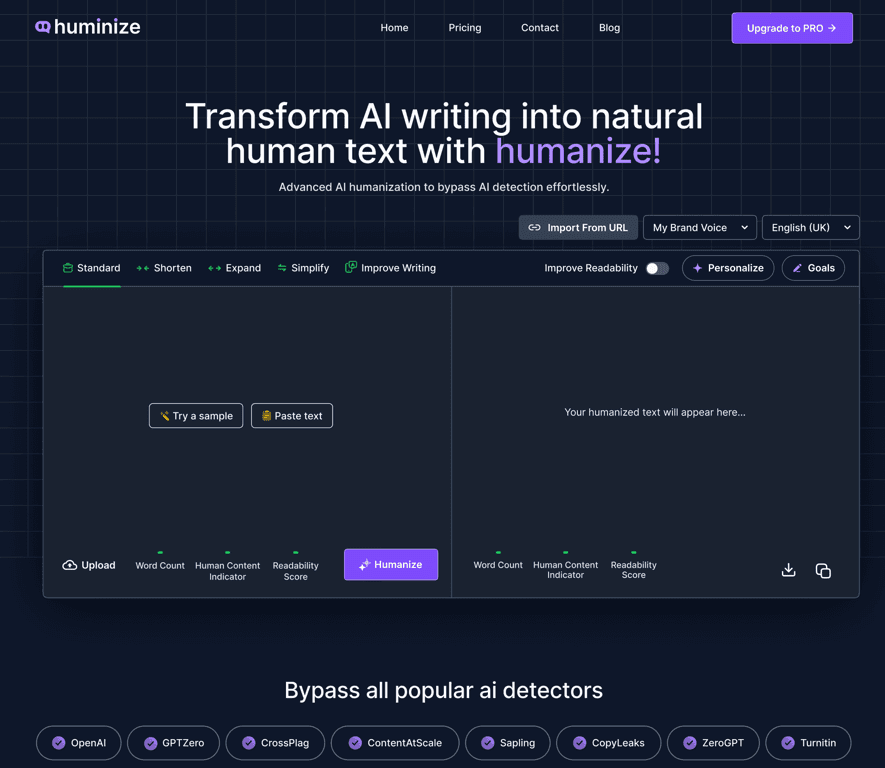Screen dimensions: 885x768
Task: Click the Try a sample button
Action: click(195, 415)
